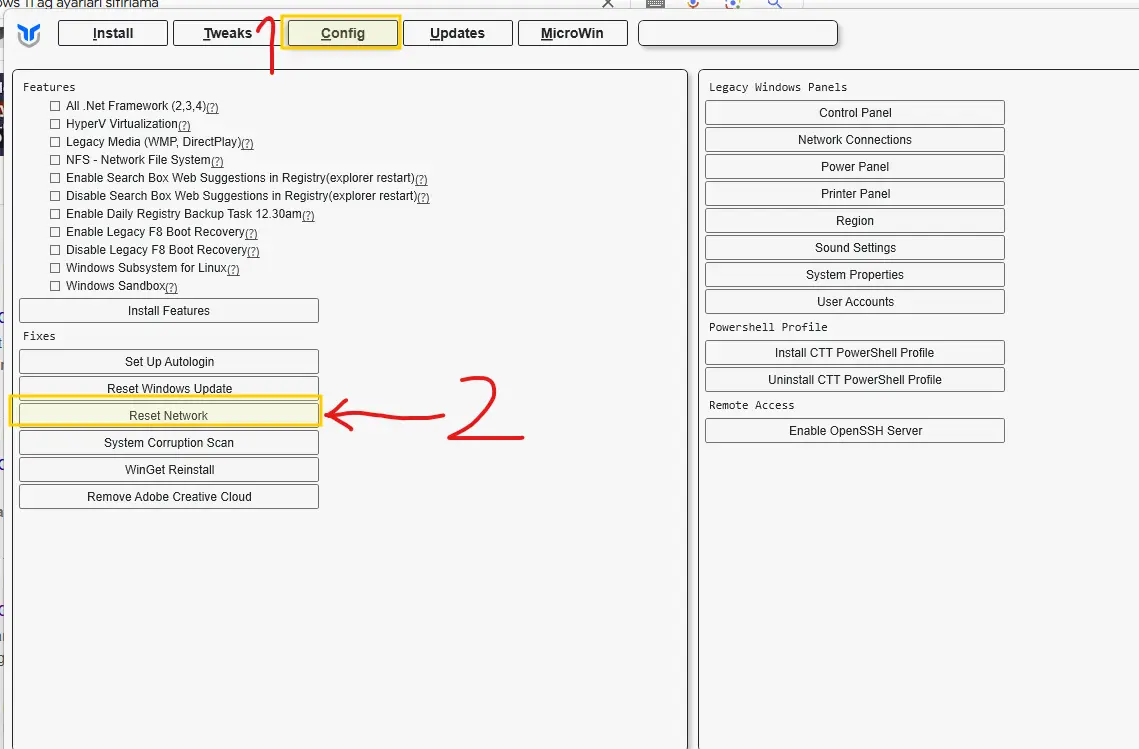Image resolution: width=1139 pixels, height=749 pixels.
Task: Click WinGet Reinstall
Action: pos(169,469)
